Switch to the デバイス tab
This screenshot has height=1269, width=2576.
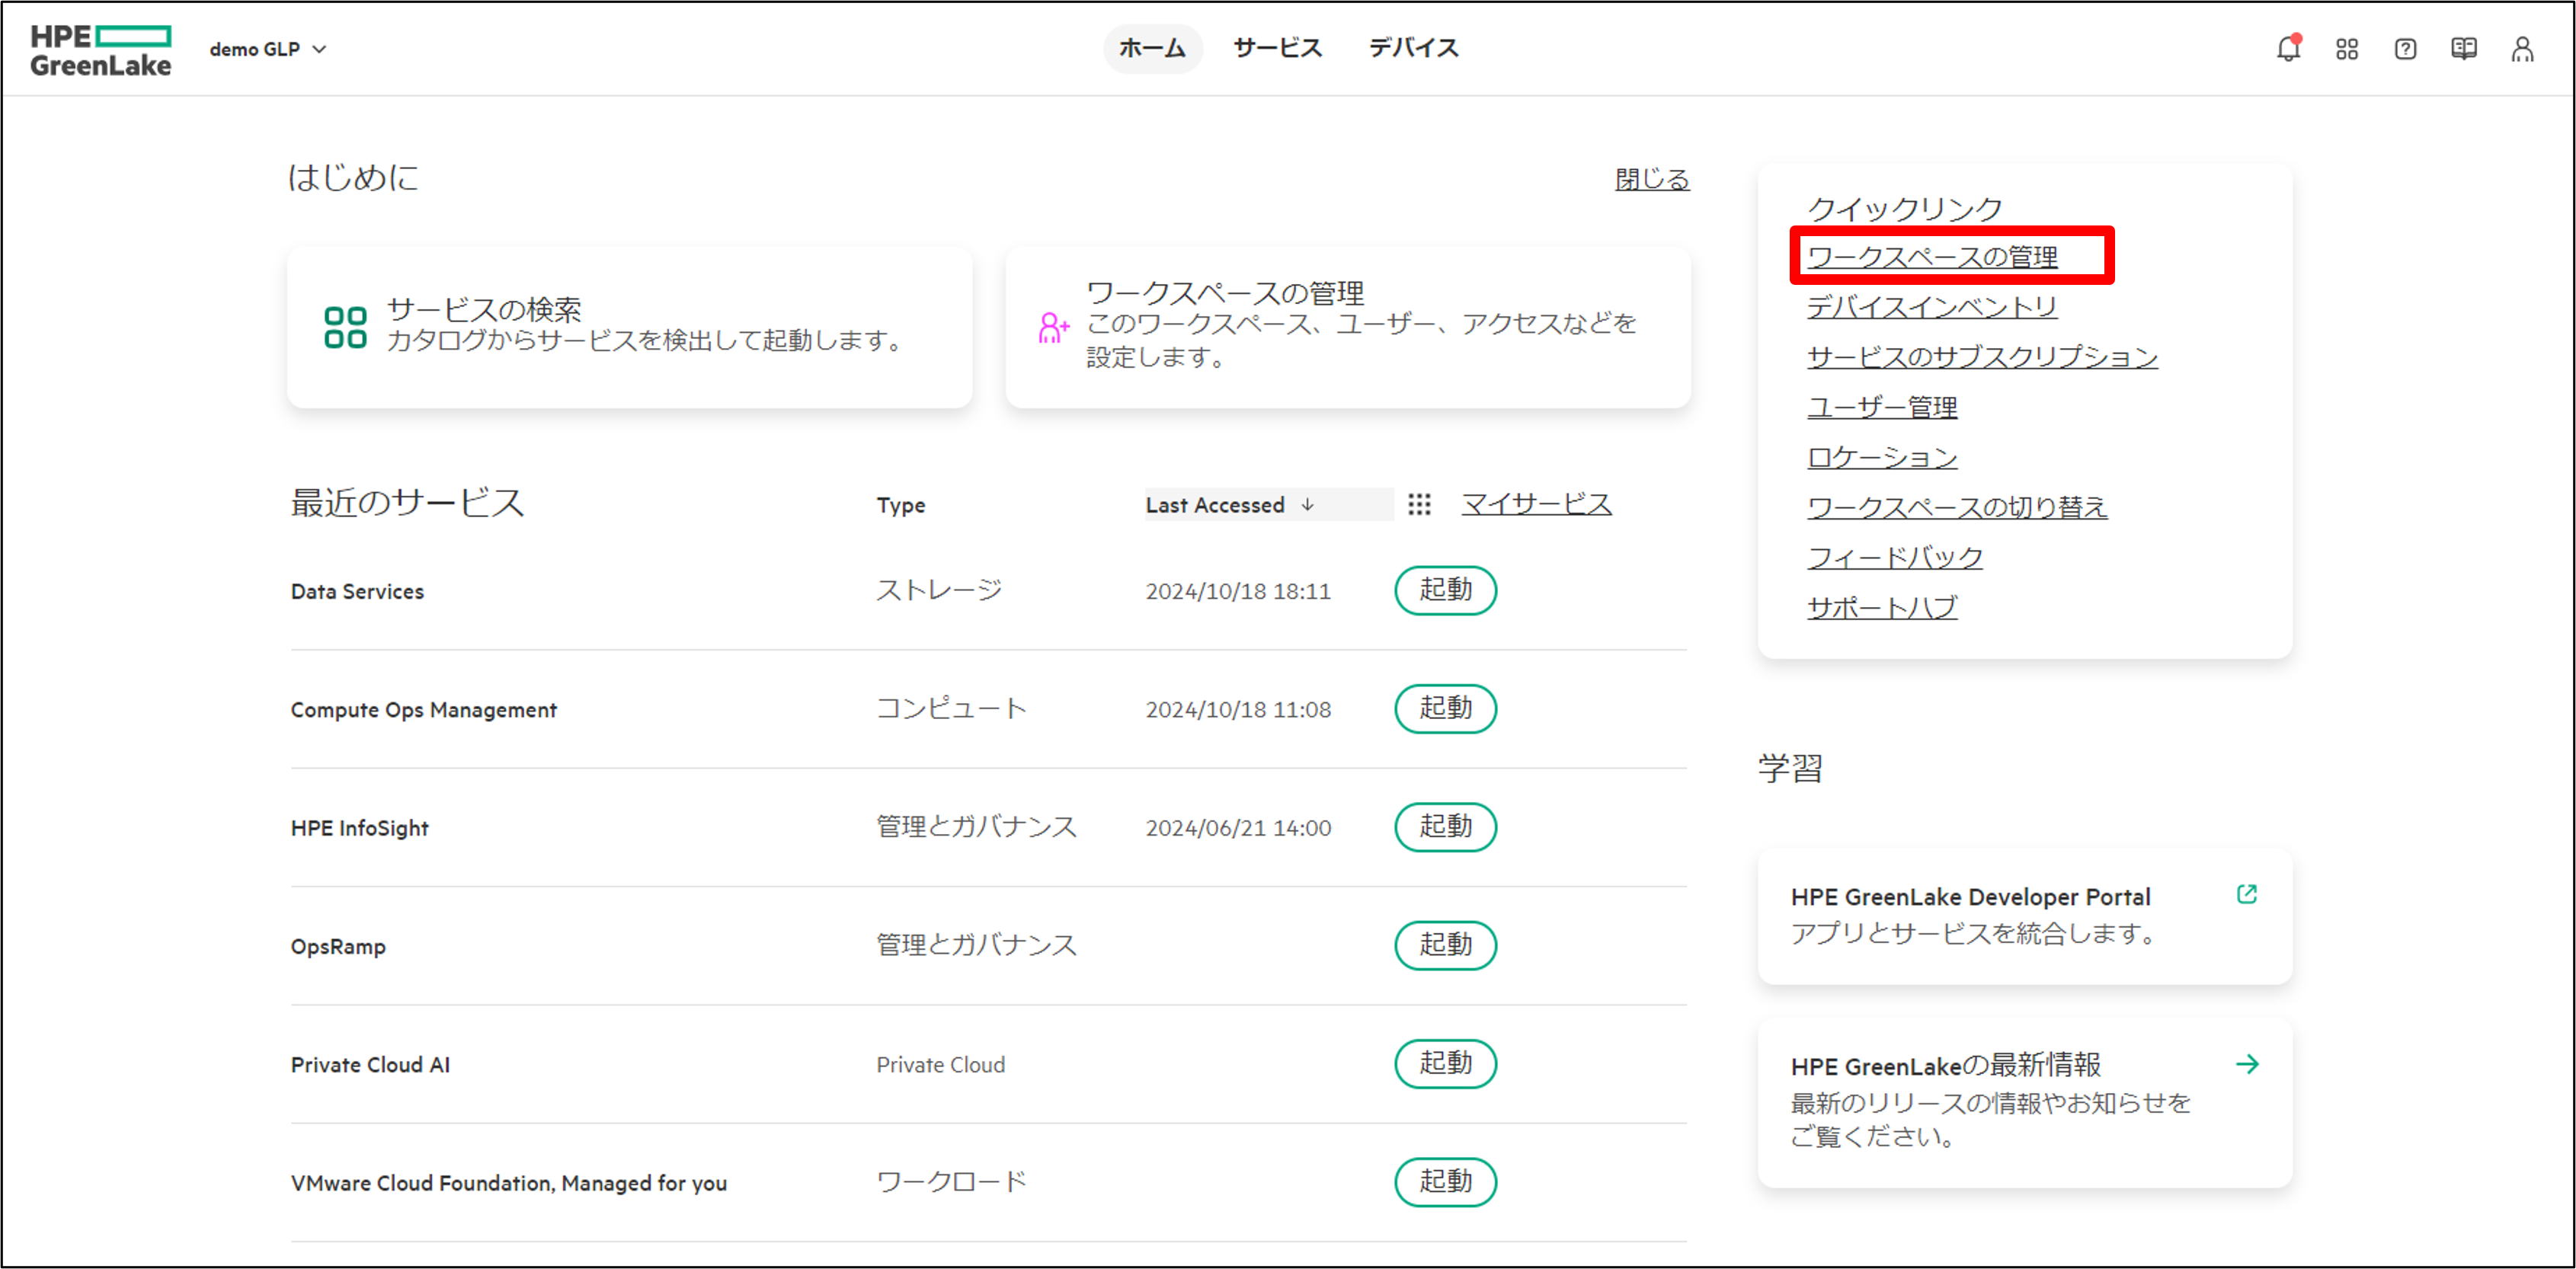1413,48
